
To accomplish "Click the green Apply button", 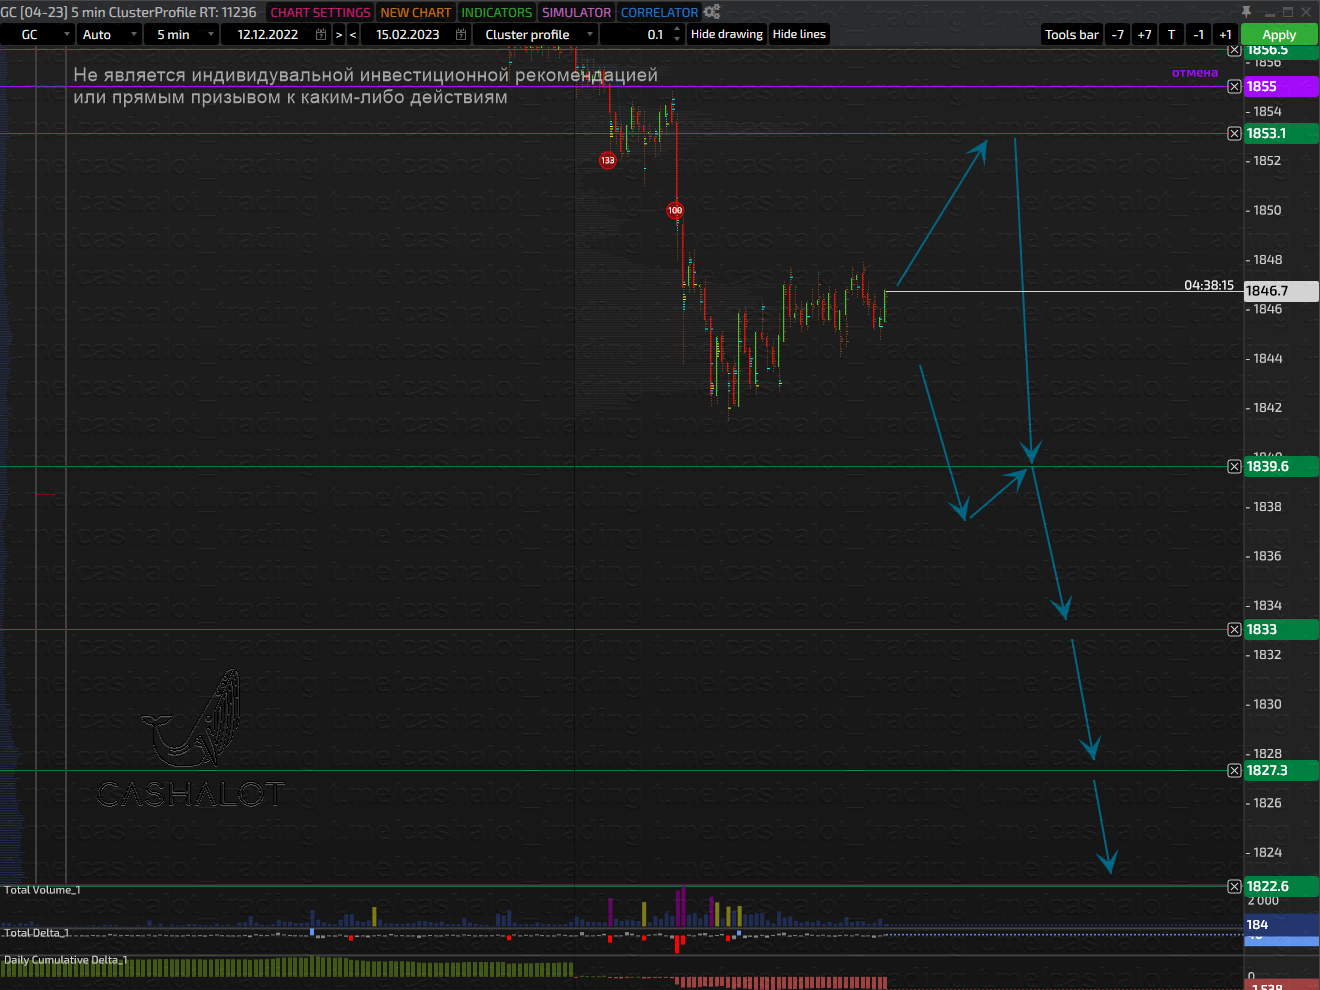I will coord(1279,34).
